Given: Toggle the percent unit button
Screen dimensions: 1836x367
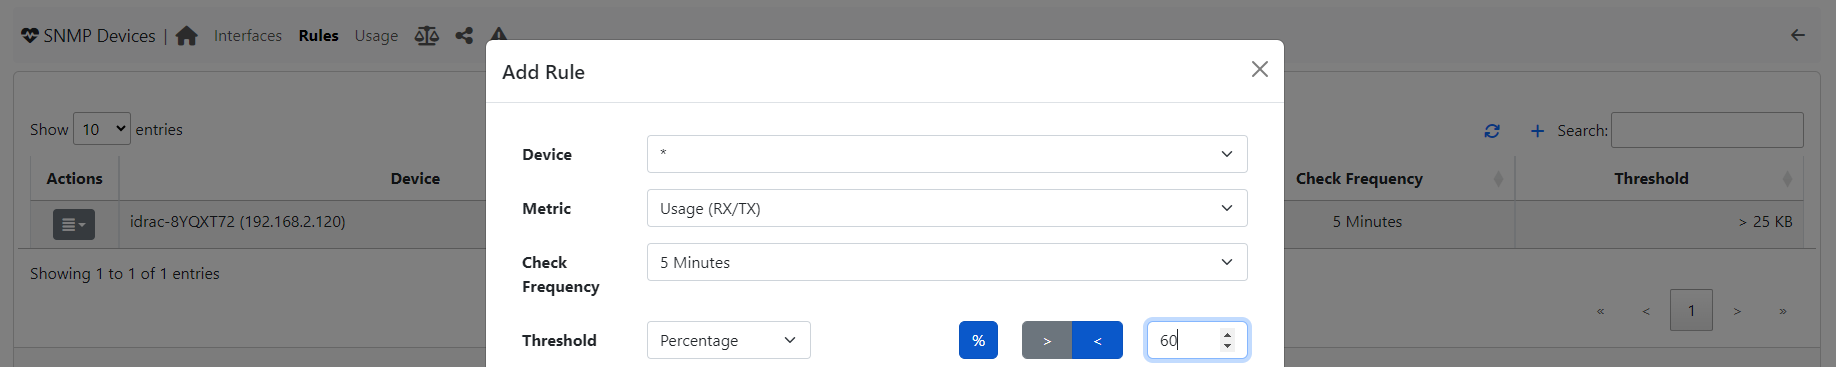Looking at the screenshot, I should (x=978, y=340).
